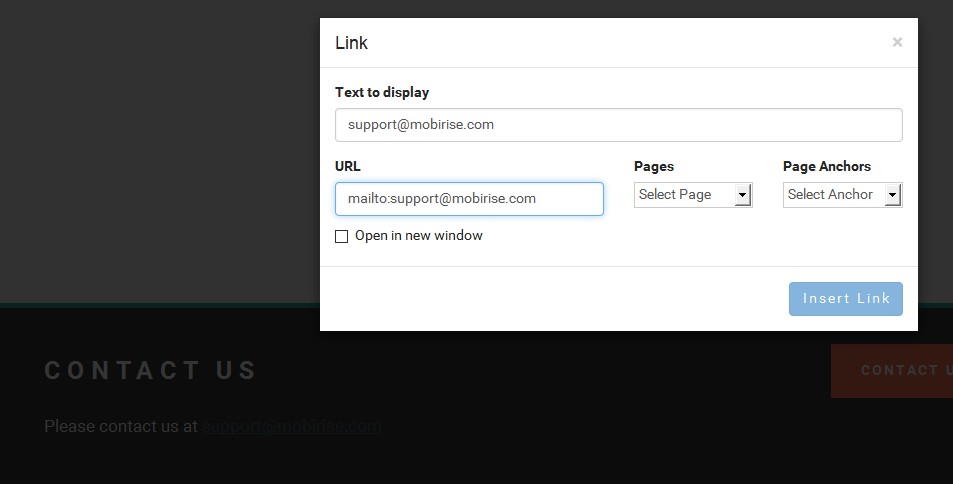Click the 'Open in new window' label text
Screen dimensions: 953x484
click(418, 236)
